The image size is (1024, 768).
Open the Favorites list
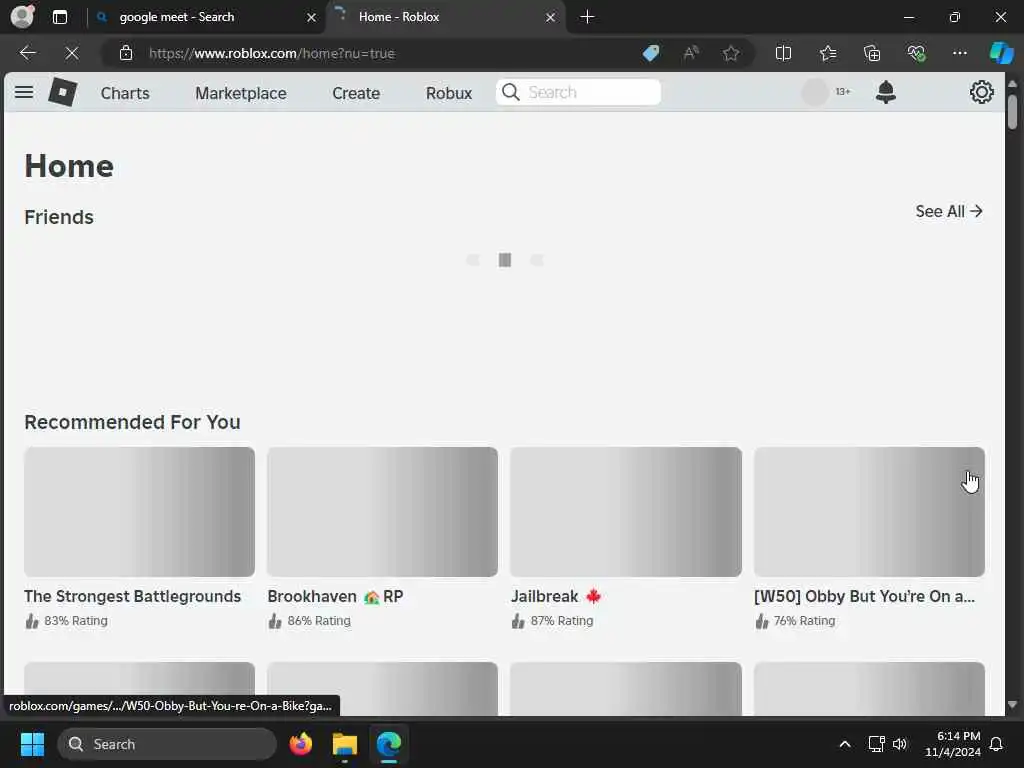(827, 53)
